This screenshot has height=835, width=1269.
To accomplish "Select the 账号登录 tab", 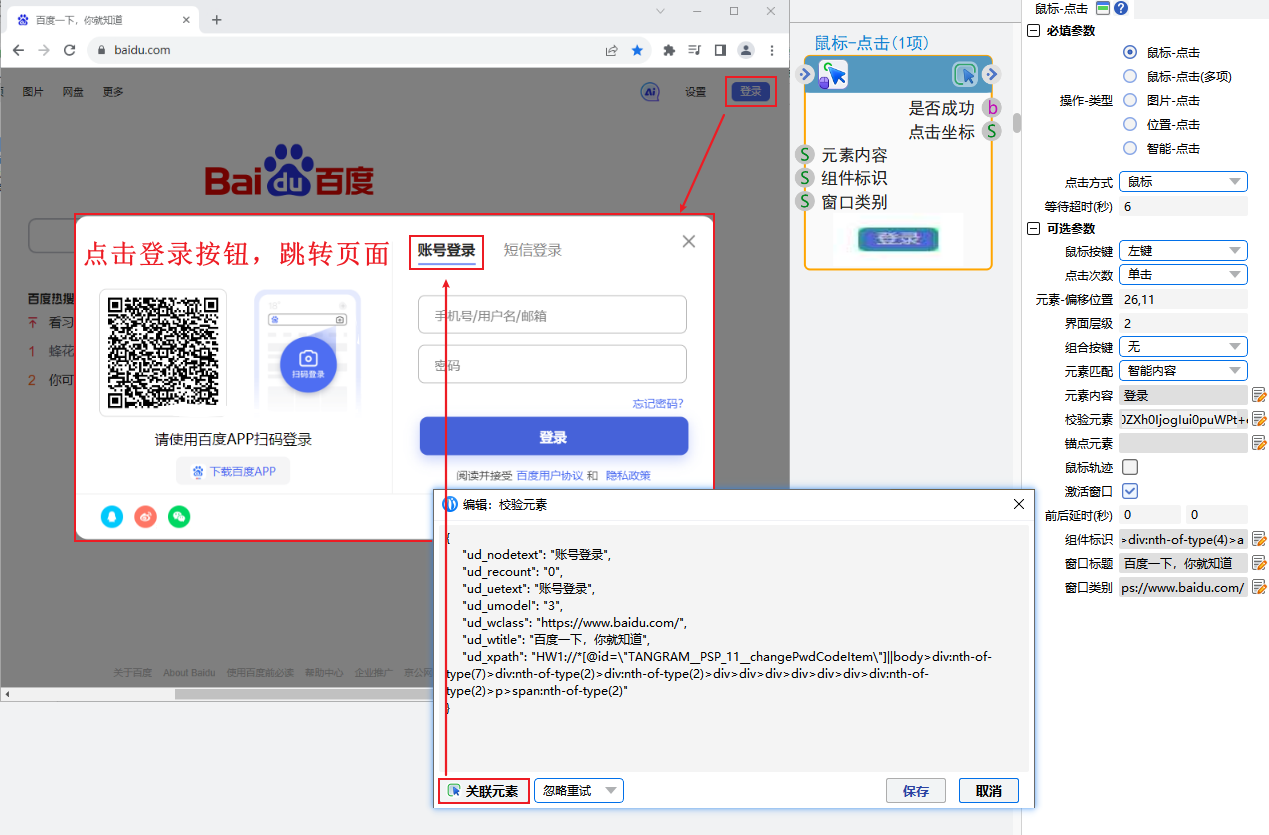I will point(446,250).
